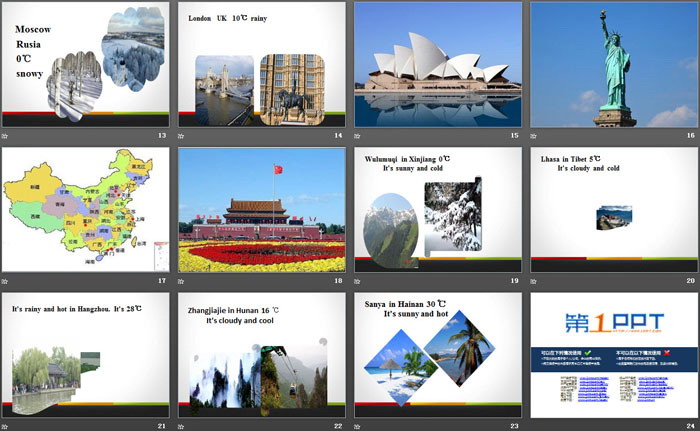This screenshot has width=700, height=431.
Task: Click animation star icon under slide 13
Action: pos(5,136)
